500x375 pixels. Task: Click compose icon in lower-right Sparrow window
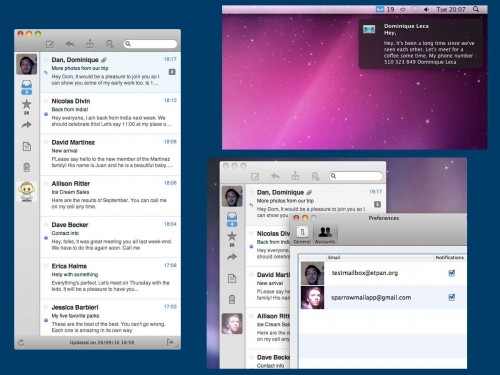(255, 177)
